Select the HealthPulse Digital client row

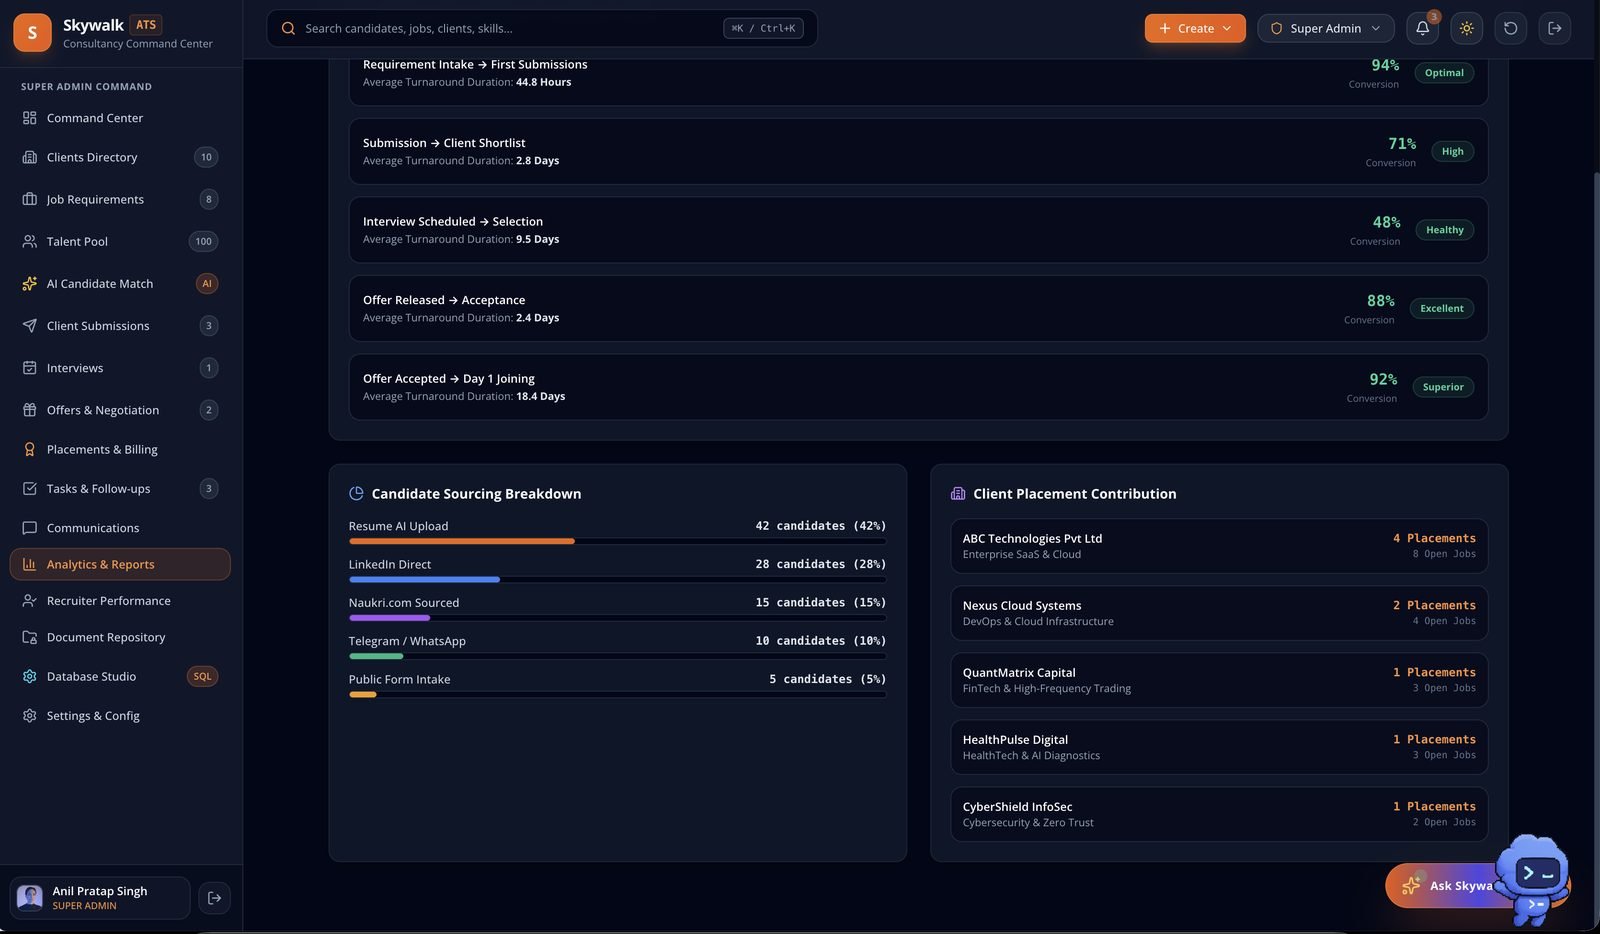point(1219,747)
